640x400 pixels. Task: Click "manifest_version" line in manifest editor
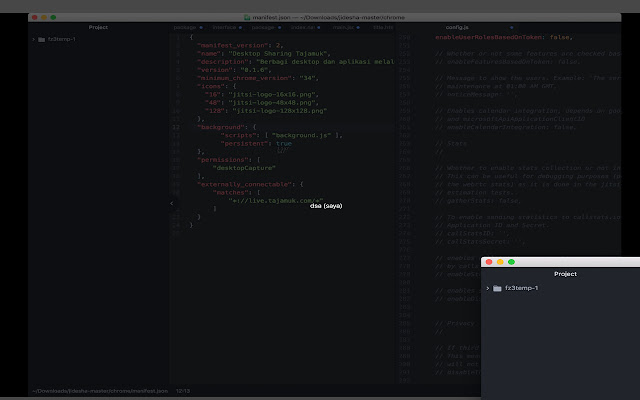240,45
